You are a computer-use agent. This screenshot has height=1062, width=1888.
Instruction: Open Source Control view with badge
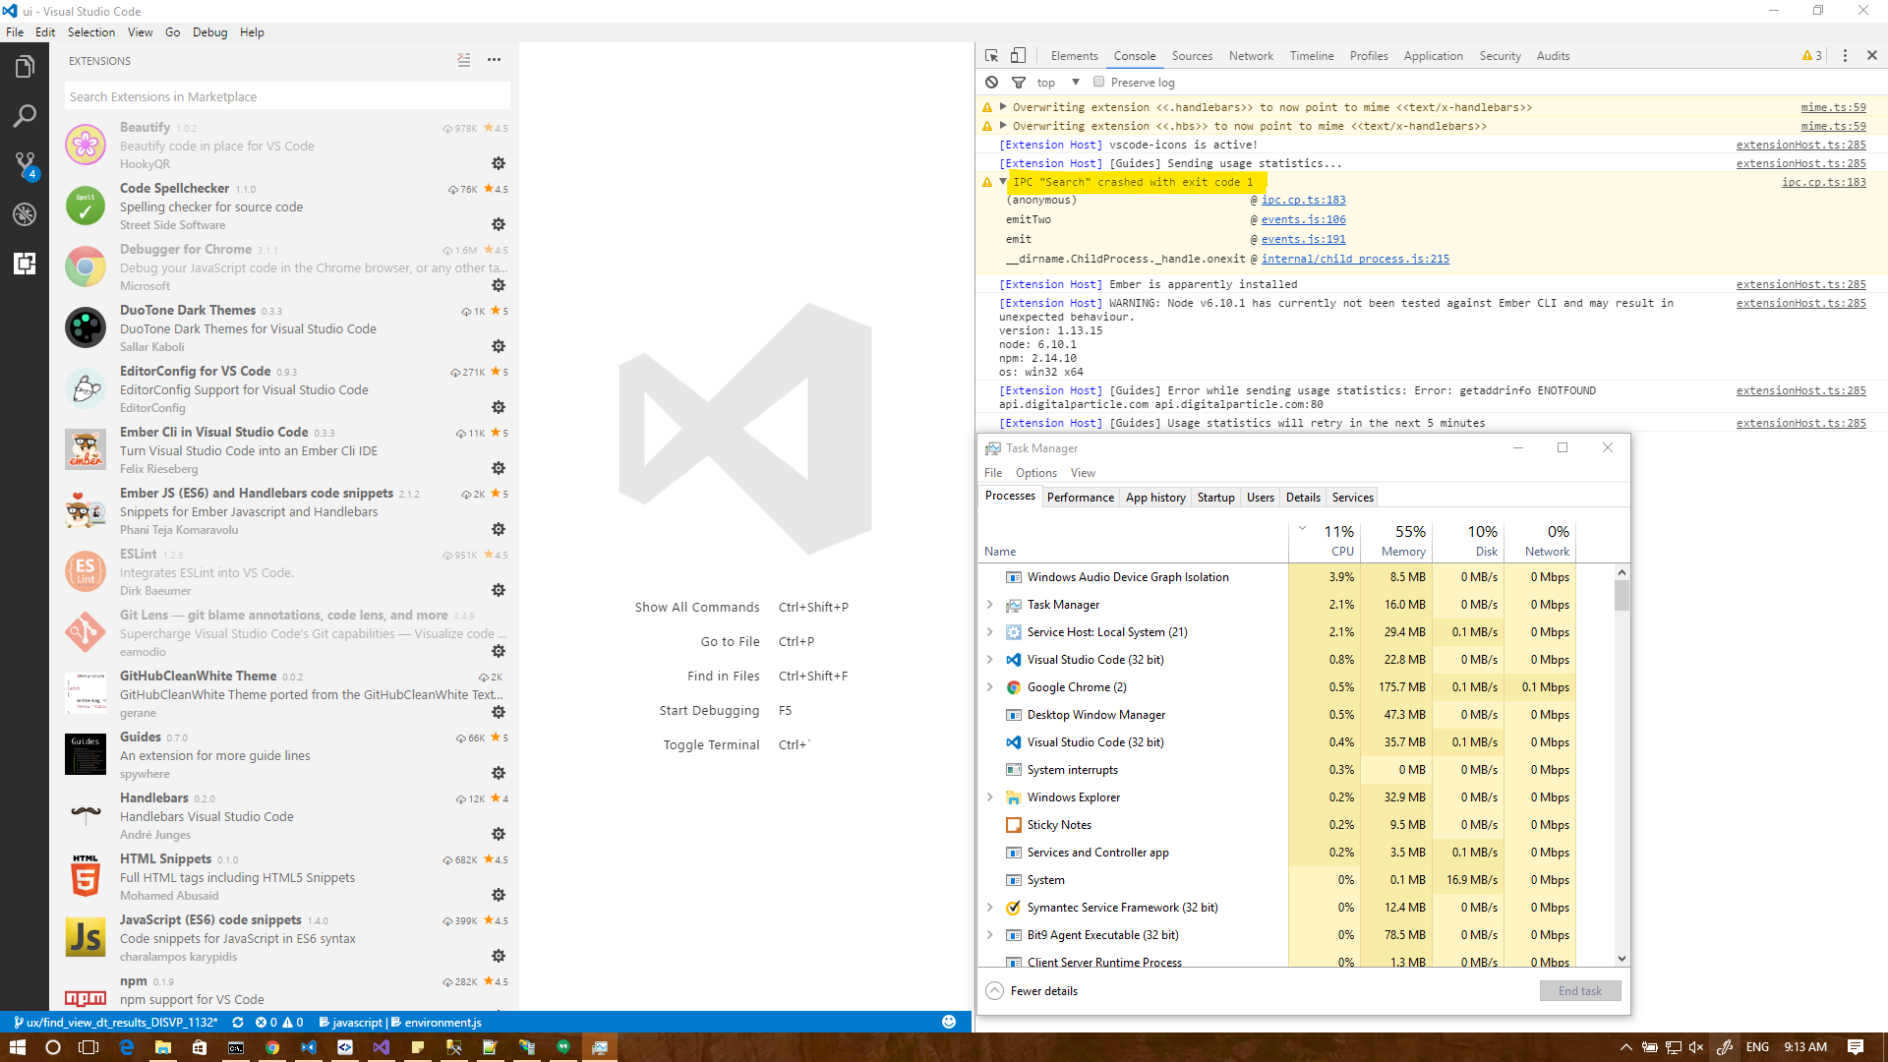[24, 165]
